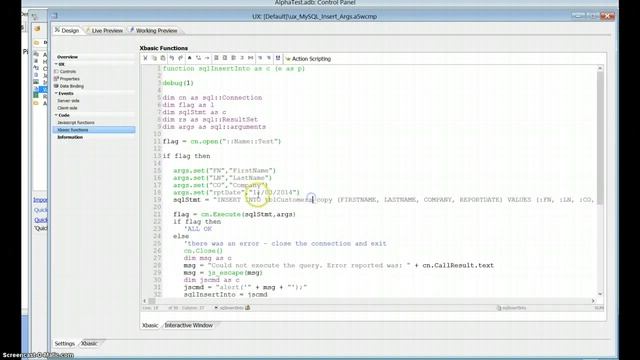
Task: Select the Settings tab at the bottom
Action: coord(64,343)
